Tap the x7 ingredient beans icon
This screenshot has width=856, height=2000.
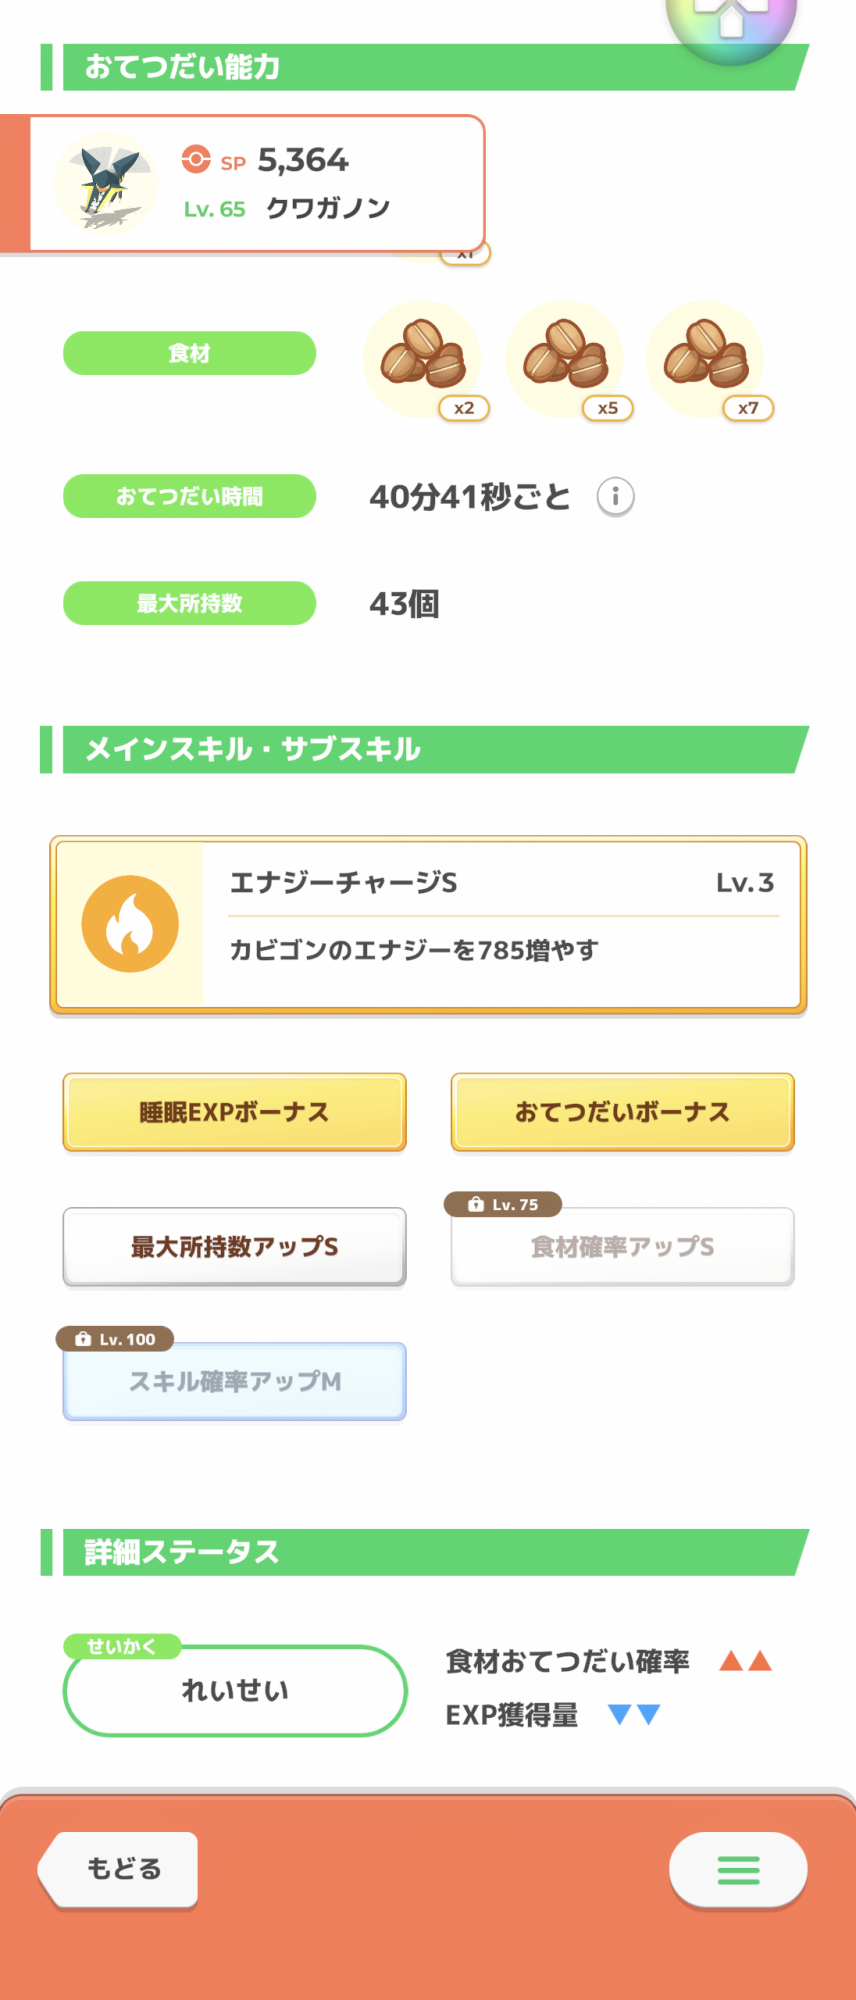point(706,356)
